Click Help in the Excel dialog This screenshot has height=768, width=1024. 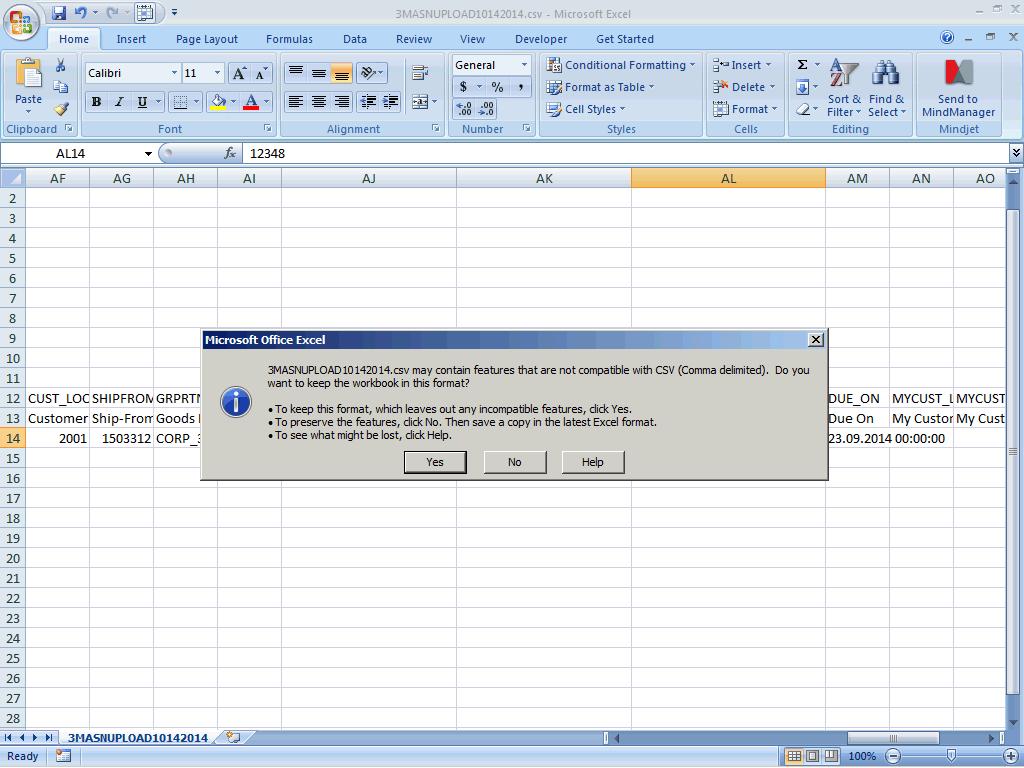pyautogui.click(x=593, y=462)
